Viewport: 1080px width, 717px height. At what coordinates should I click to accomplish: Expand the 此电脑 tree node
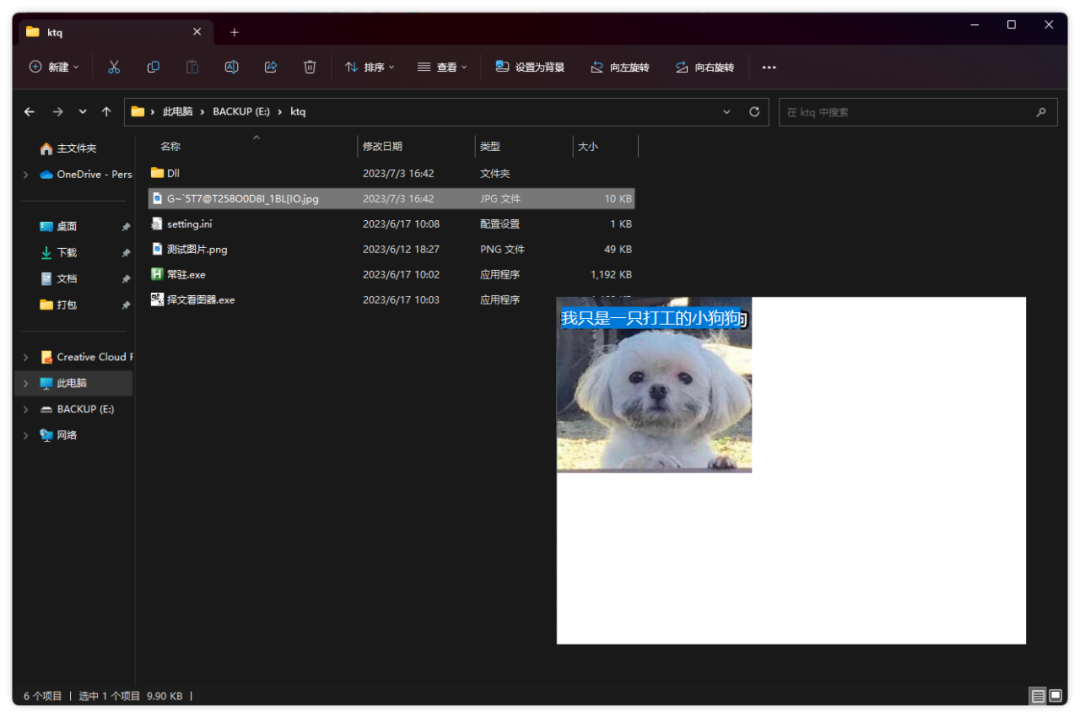[x=26, y=383]
